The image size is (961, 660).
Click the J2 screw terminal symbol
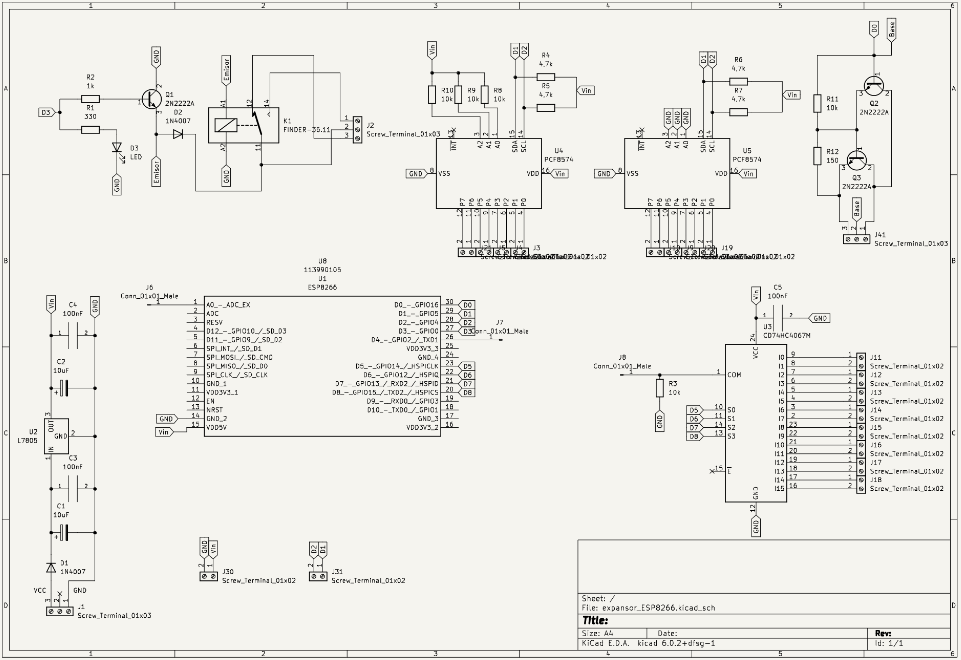pos(357,129)
